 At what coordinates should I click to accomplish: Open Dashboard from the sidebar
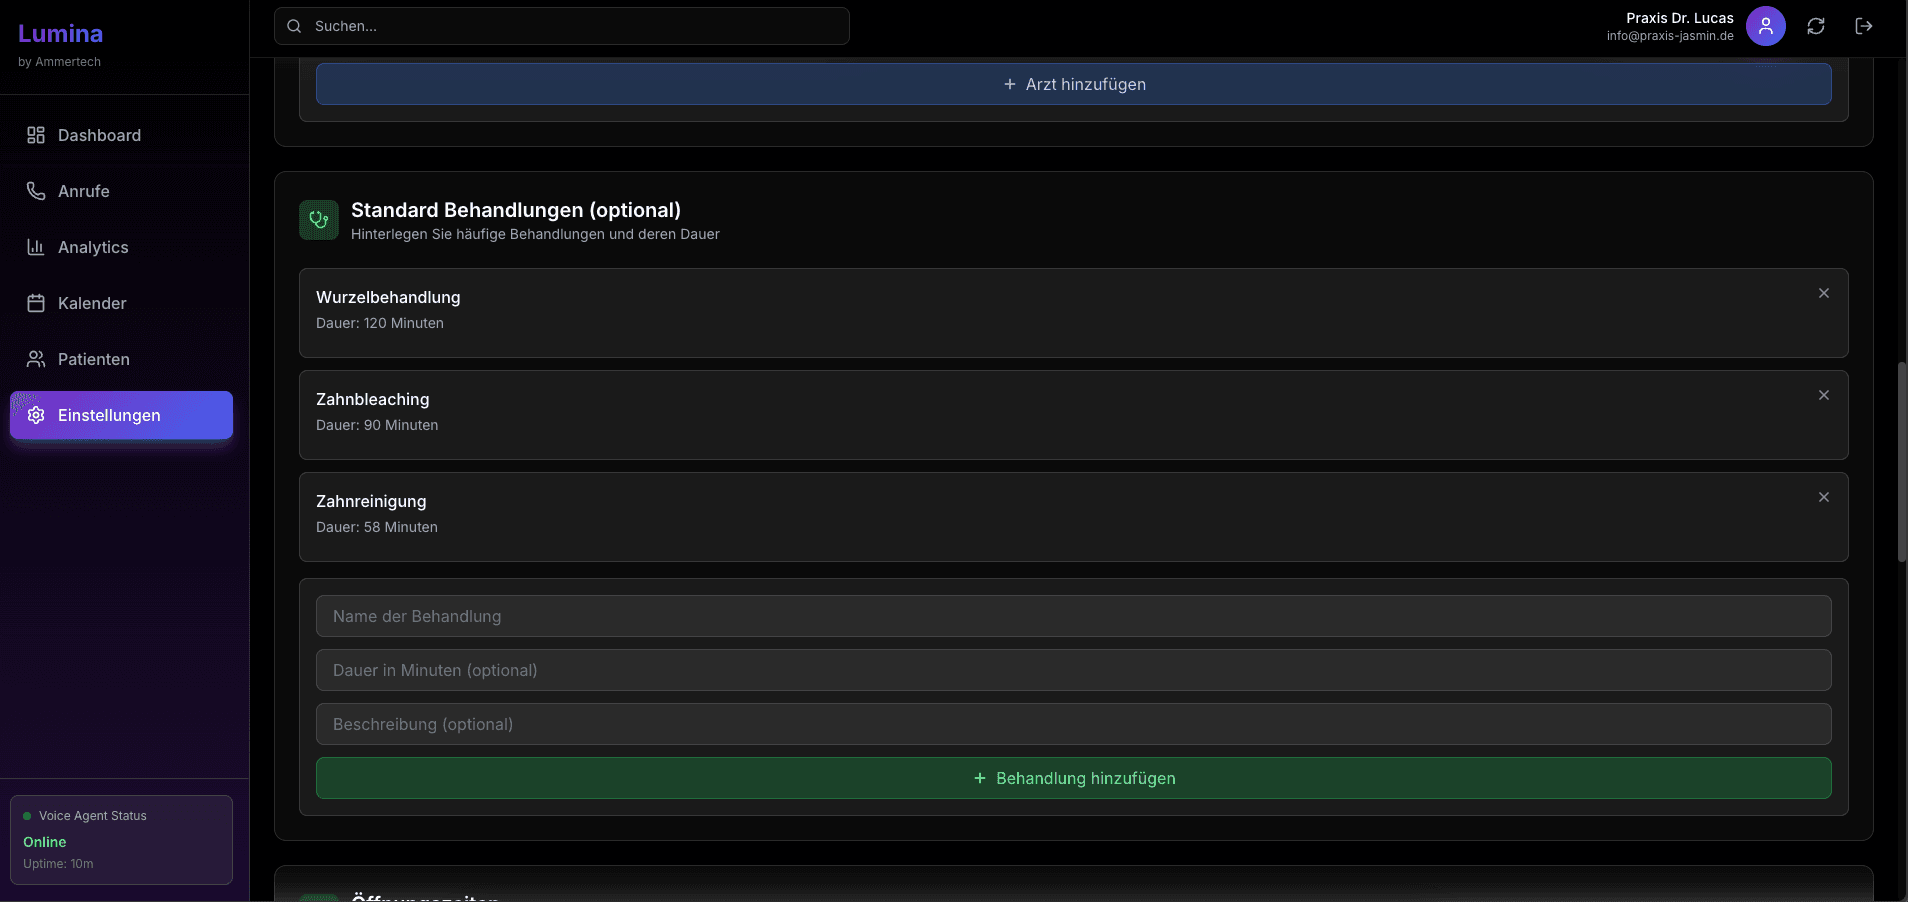[99, 135]
